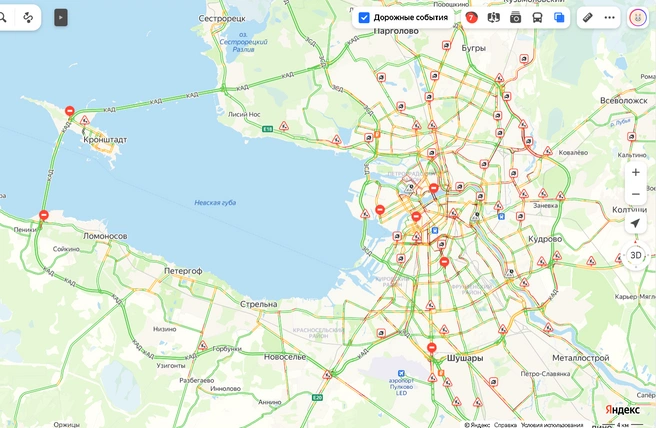Image resolution: width=656 pixels, height=428 pixels.
Task: Enable public transport bus layer
Action: click(537, 18)
